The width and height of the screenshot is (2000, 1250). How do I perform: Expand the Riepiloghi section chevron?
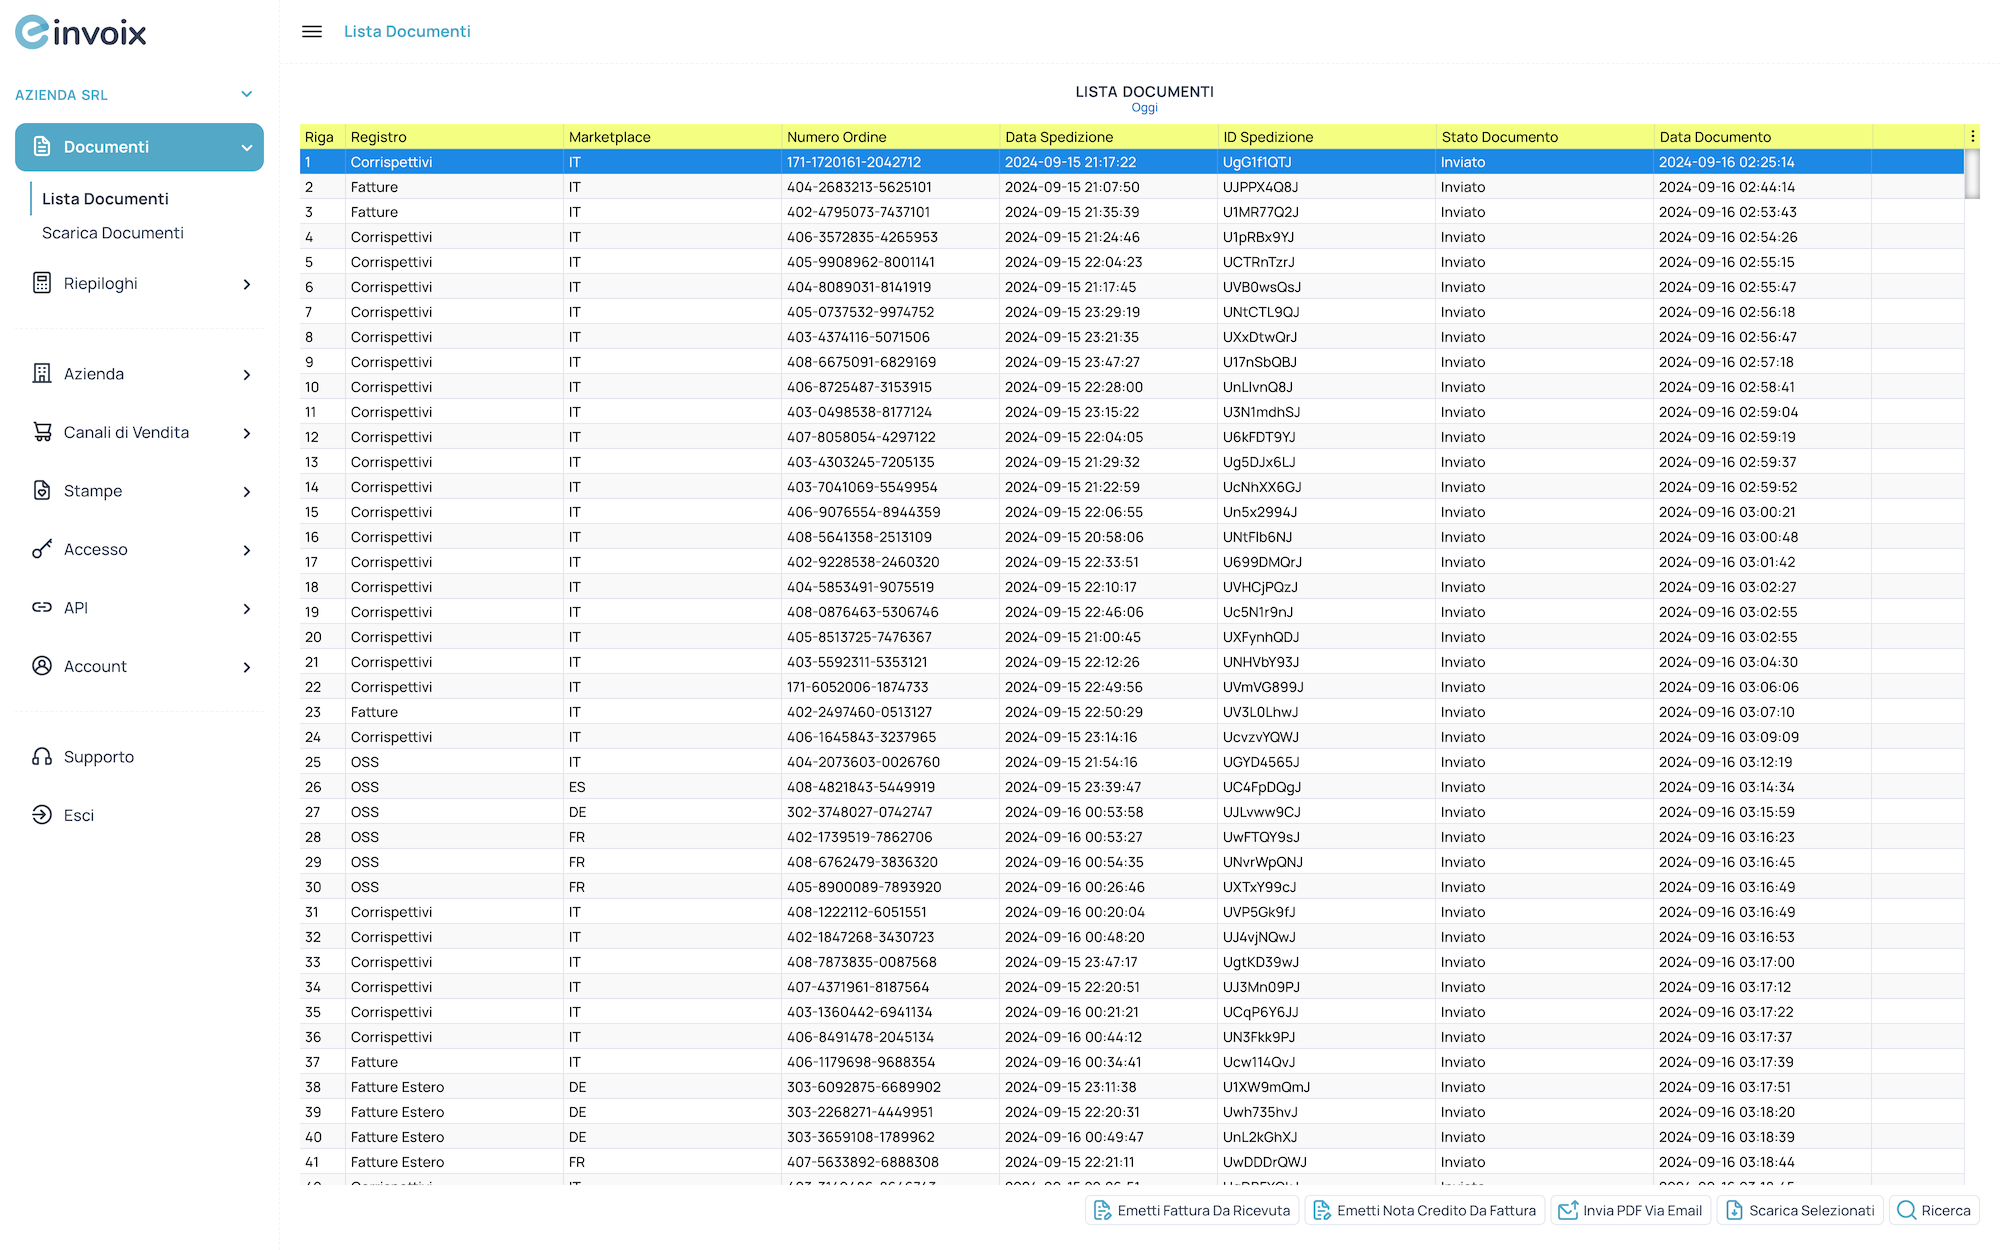tap(247, 284)
